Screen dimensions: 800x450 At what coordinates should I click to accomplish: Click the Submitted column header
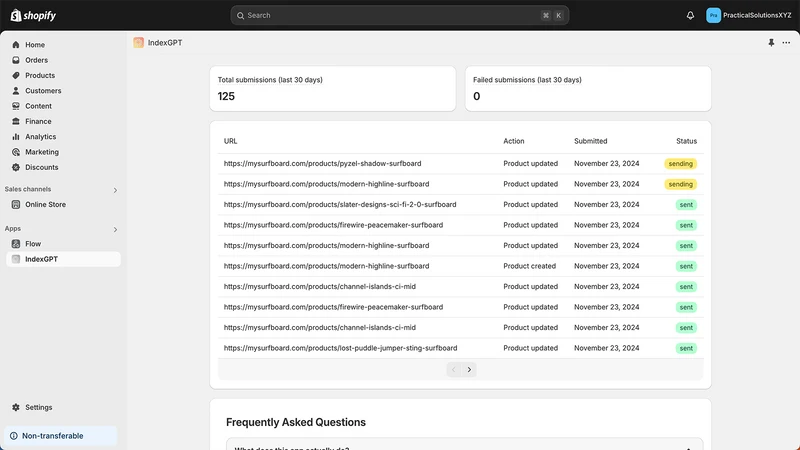pyautogui.click(x=590, y=141)
